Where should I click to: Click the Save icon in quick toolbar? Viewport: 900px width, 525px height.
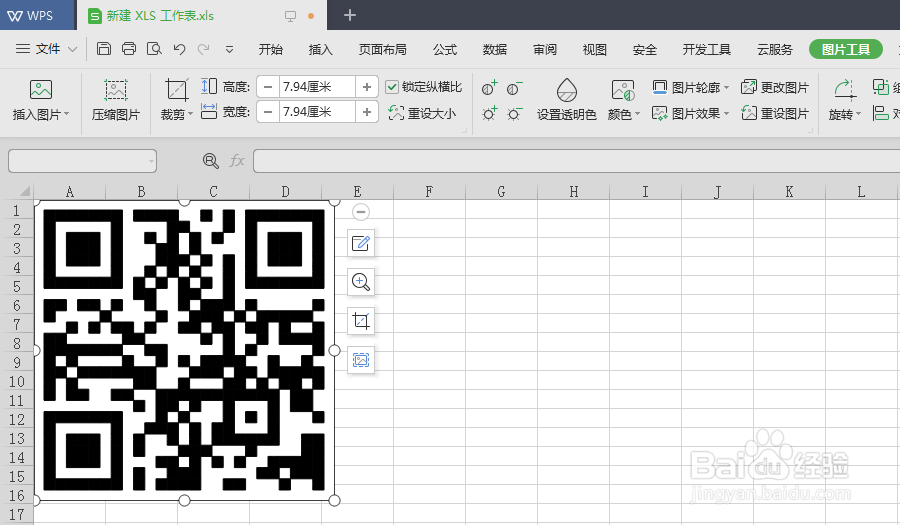coord(103,49)
